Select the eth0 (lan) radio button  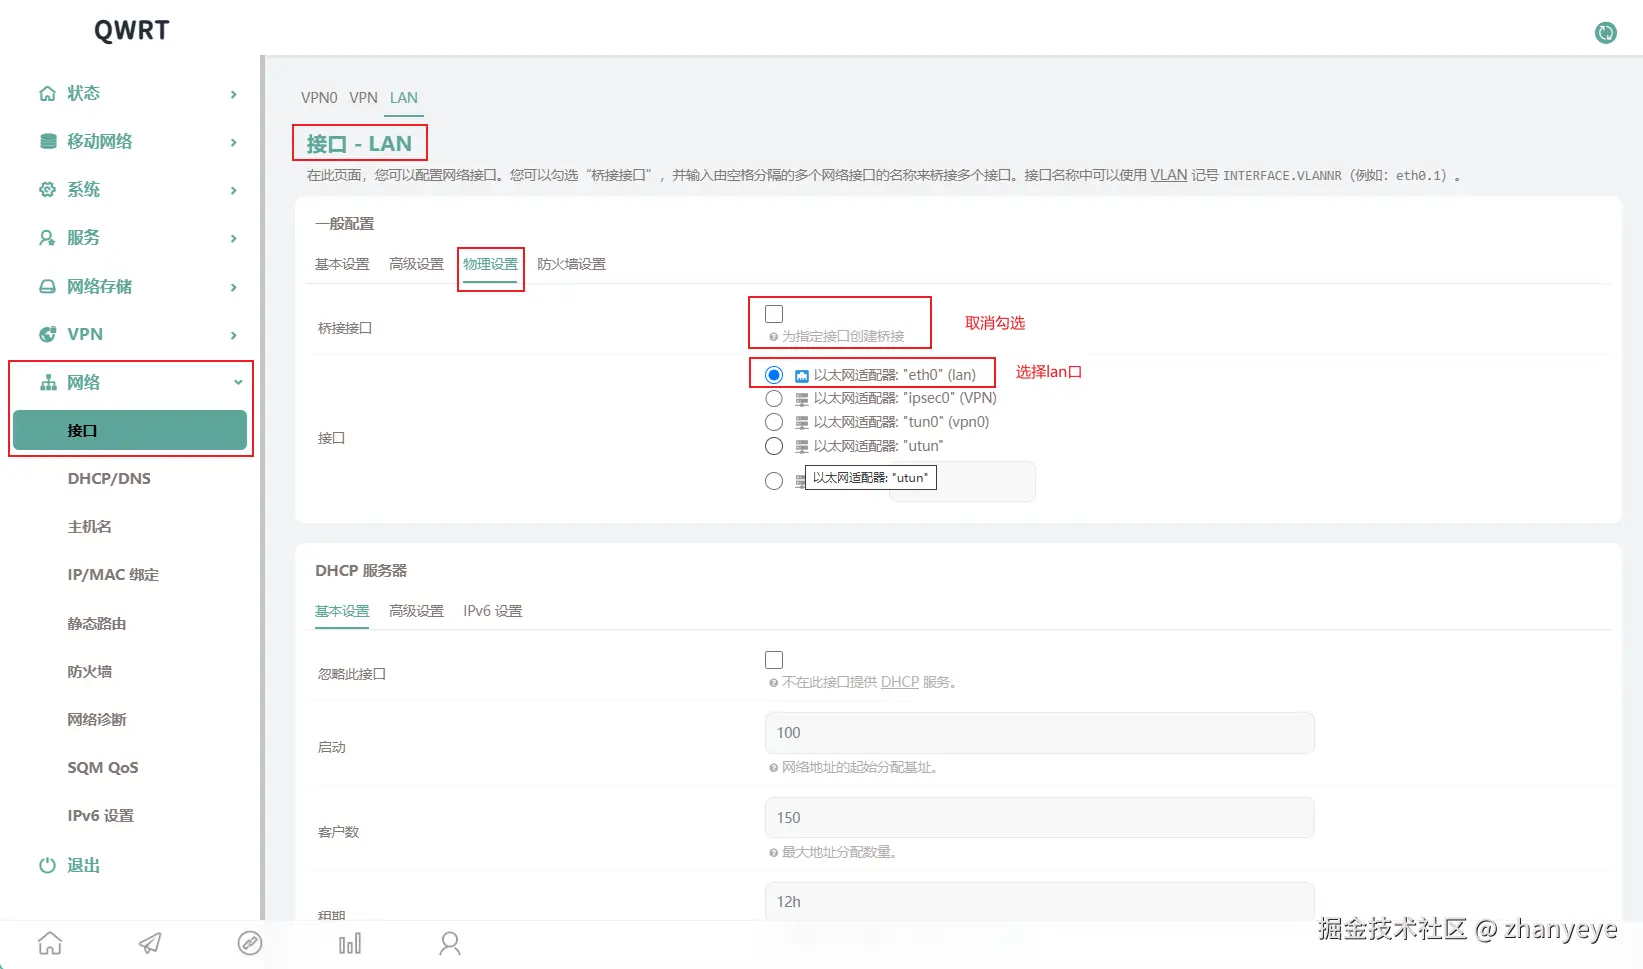pos(774,375)
